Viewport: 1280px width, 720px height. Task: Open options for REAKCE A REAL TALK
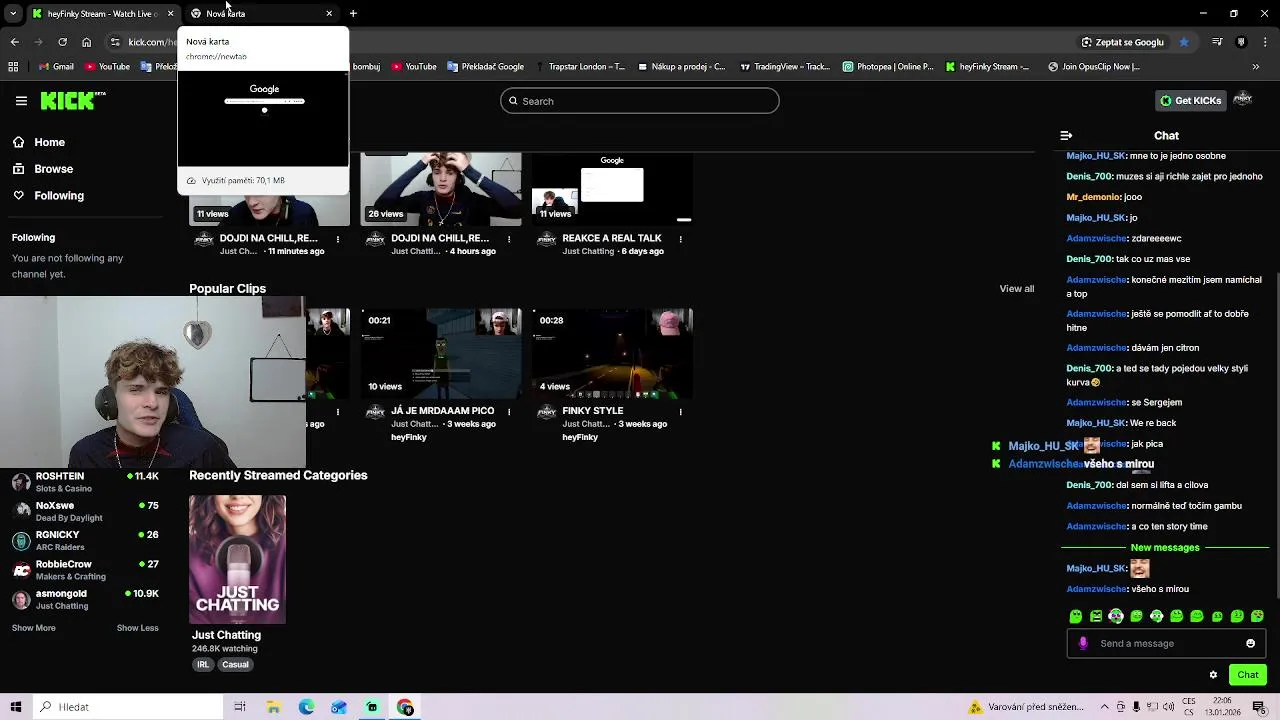680,239
